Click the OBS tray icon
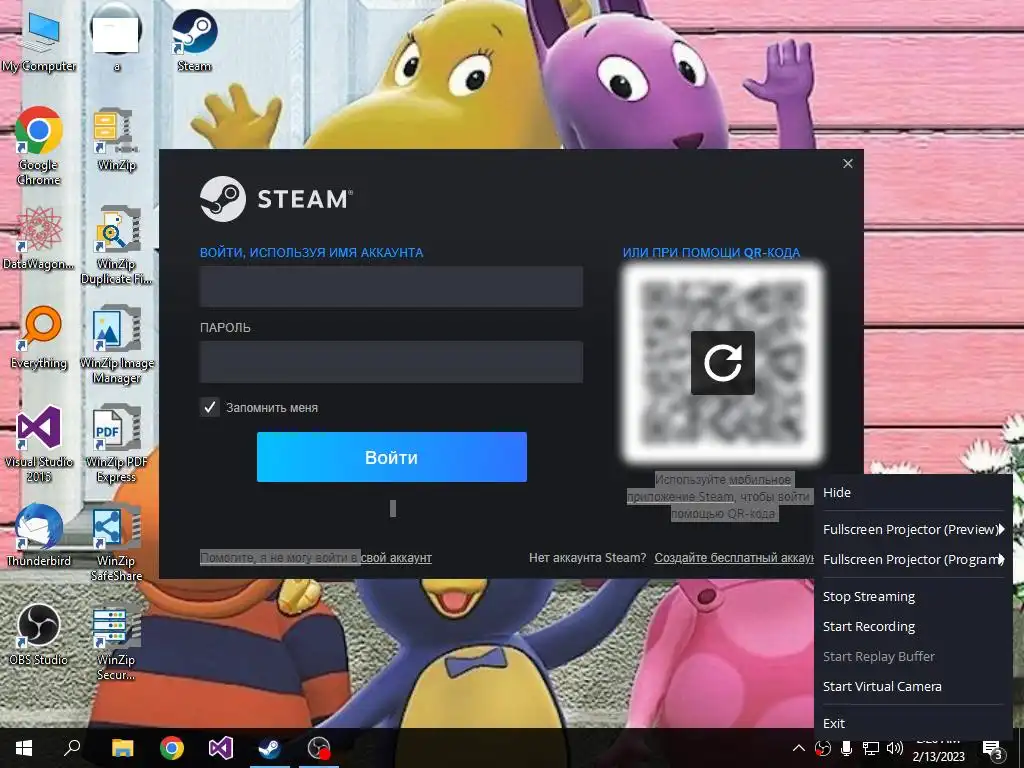Screen dimensions: 1024x768 [823, 748]
